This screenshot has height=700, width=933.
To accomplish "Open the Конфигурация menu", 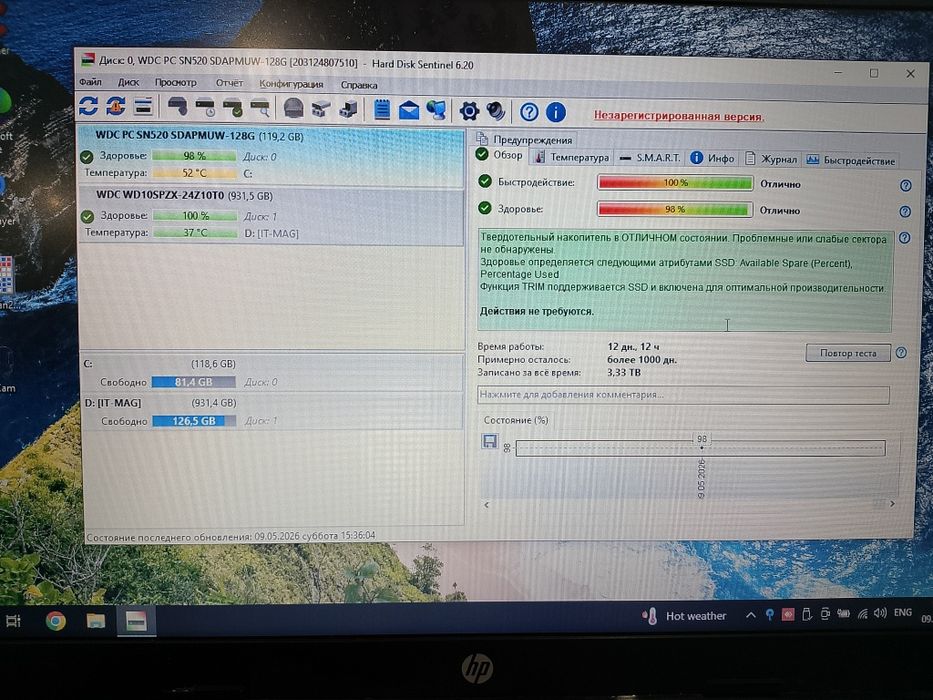I will point(291,84).
